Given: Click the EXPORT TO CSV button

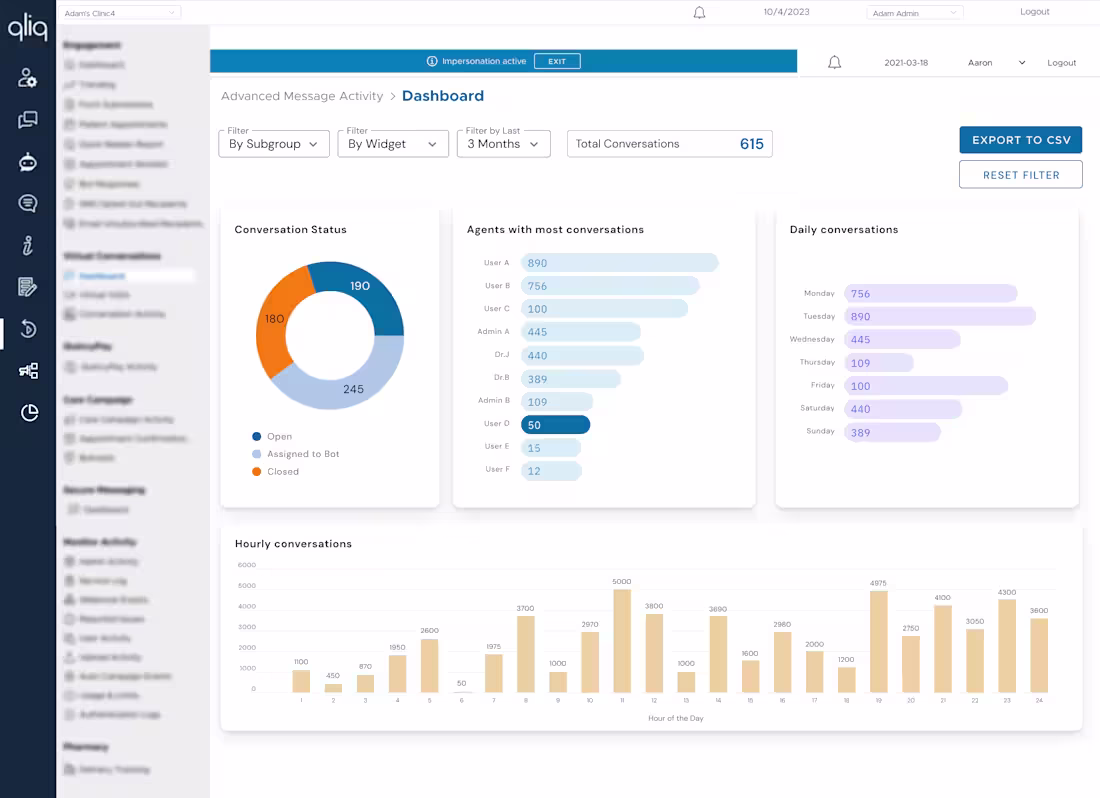Looking at the screenshot, I should pos(1020,139).
